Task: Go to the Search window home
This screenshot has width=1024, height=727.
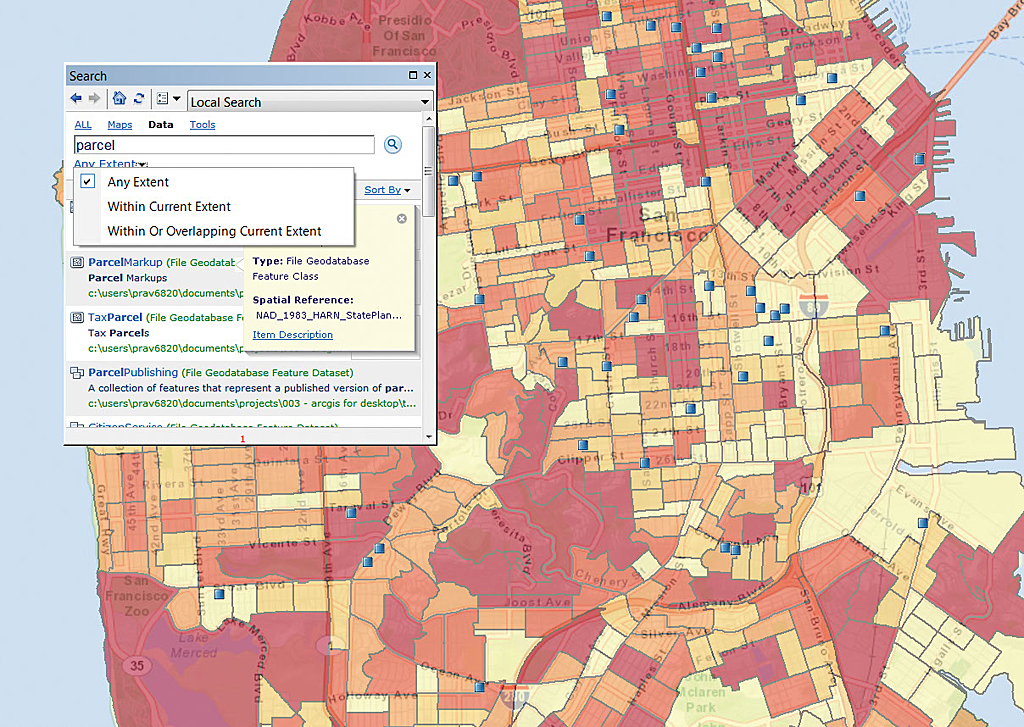Action: point(120,99)
